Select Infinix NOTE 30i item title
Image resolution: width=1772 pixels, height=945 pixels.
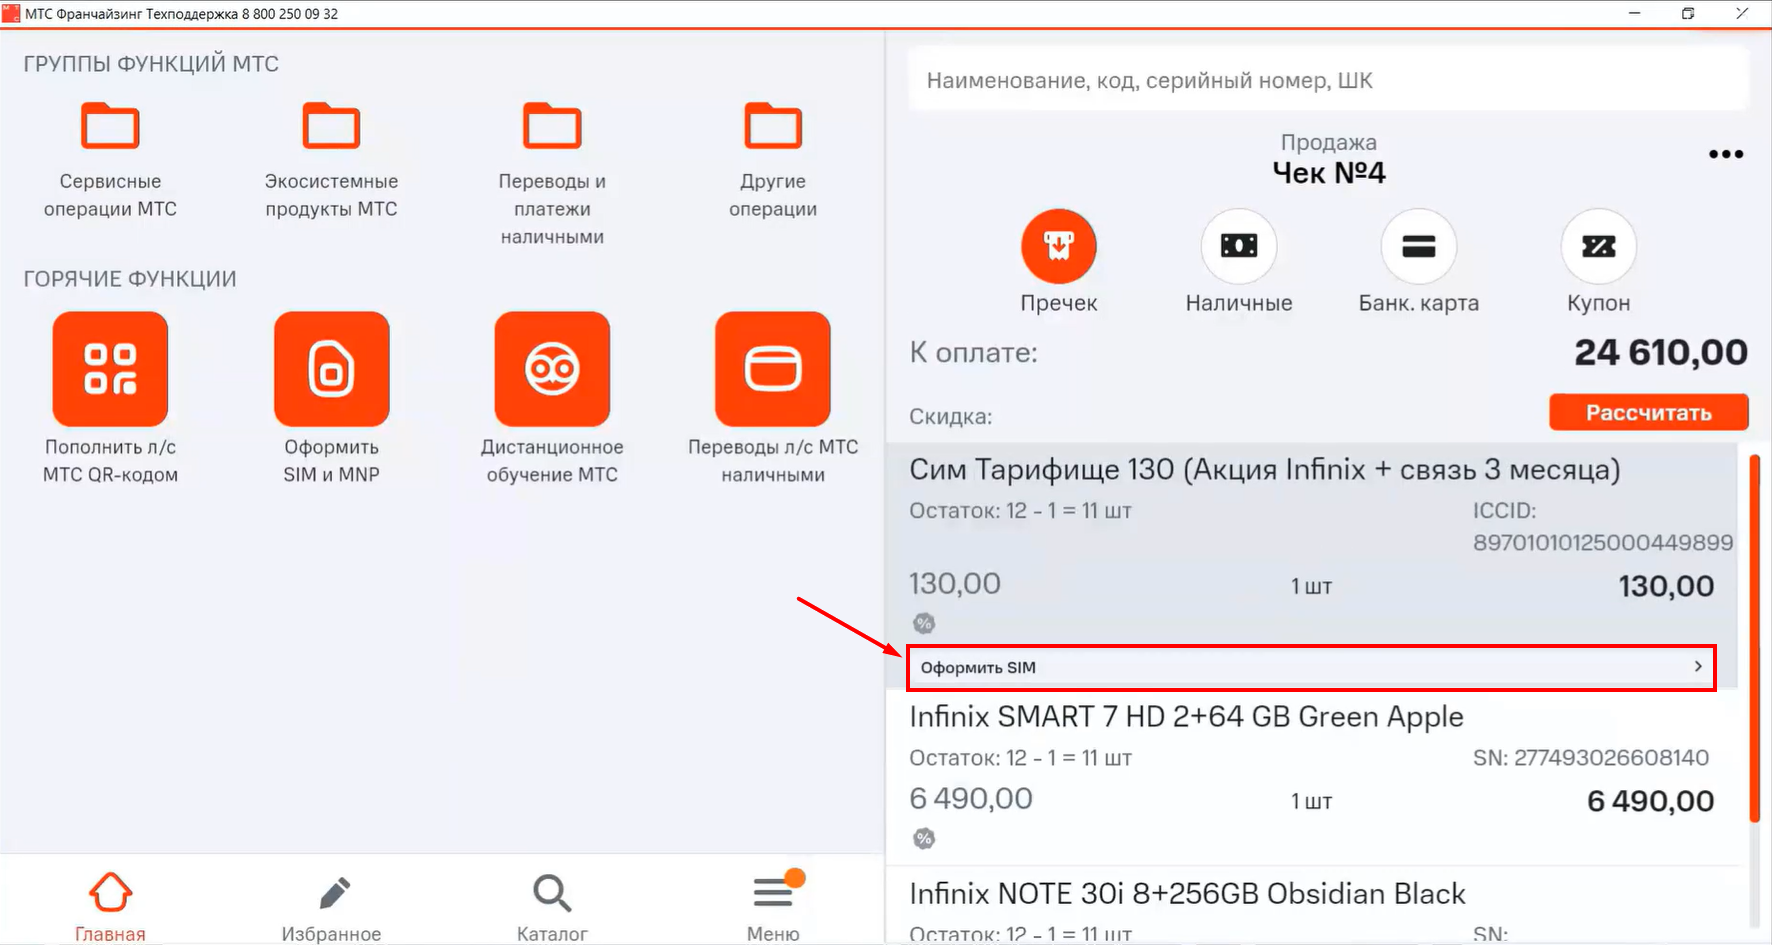click(x=1187, y=894)
